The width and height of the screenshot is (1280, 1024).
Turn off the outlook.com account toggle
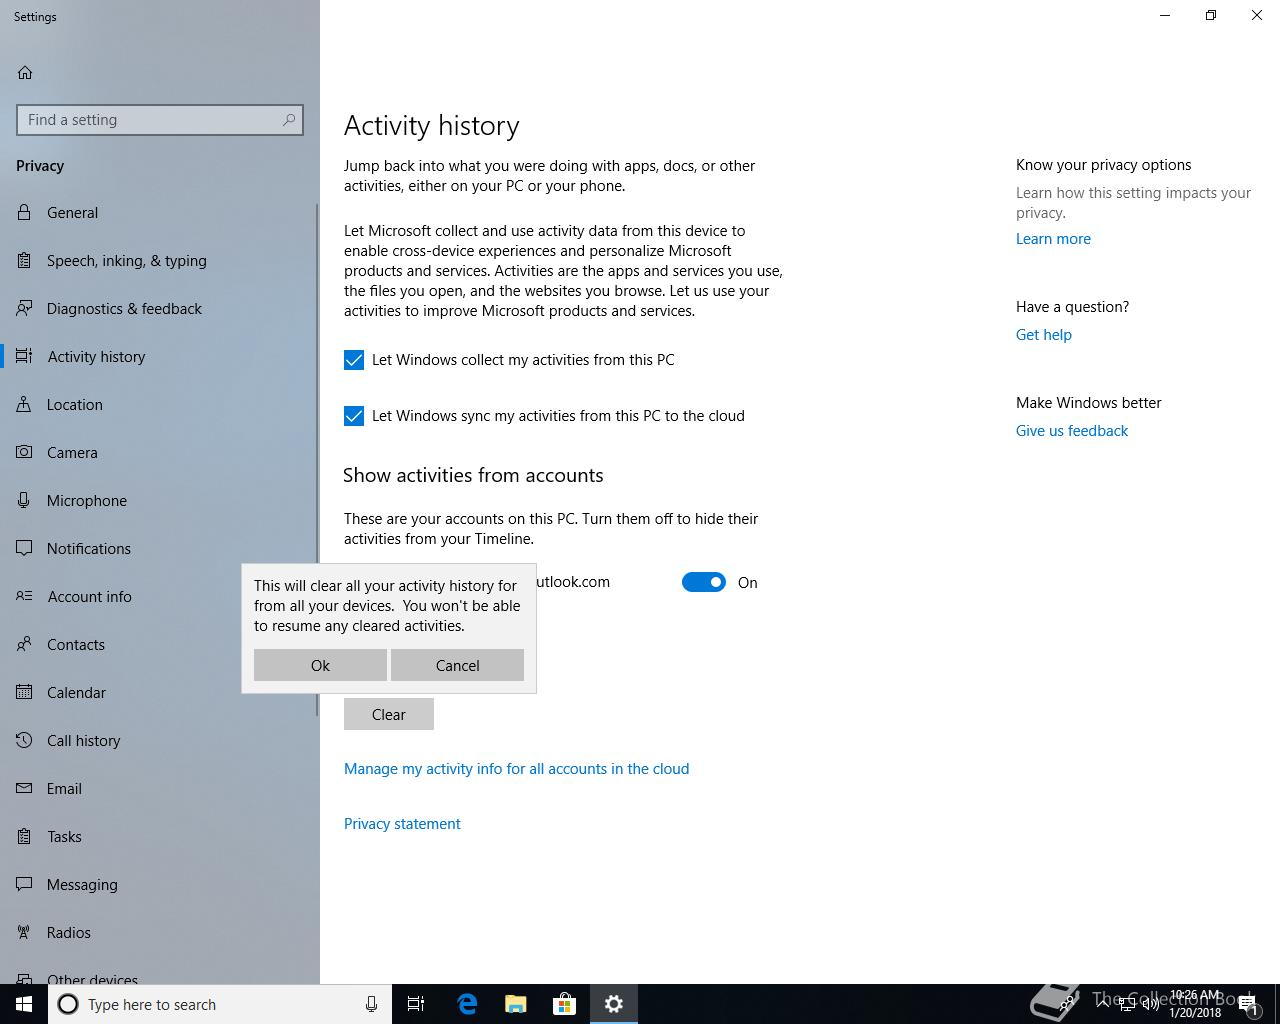tap(704, 582)
